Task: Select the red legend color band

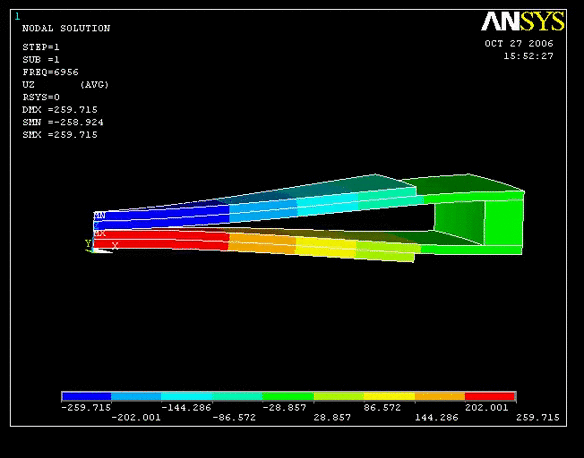Action: click(490, 396)
